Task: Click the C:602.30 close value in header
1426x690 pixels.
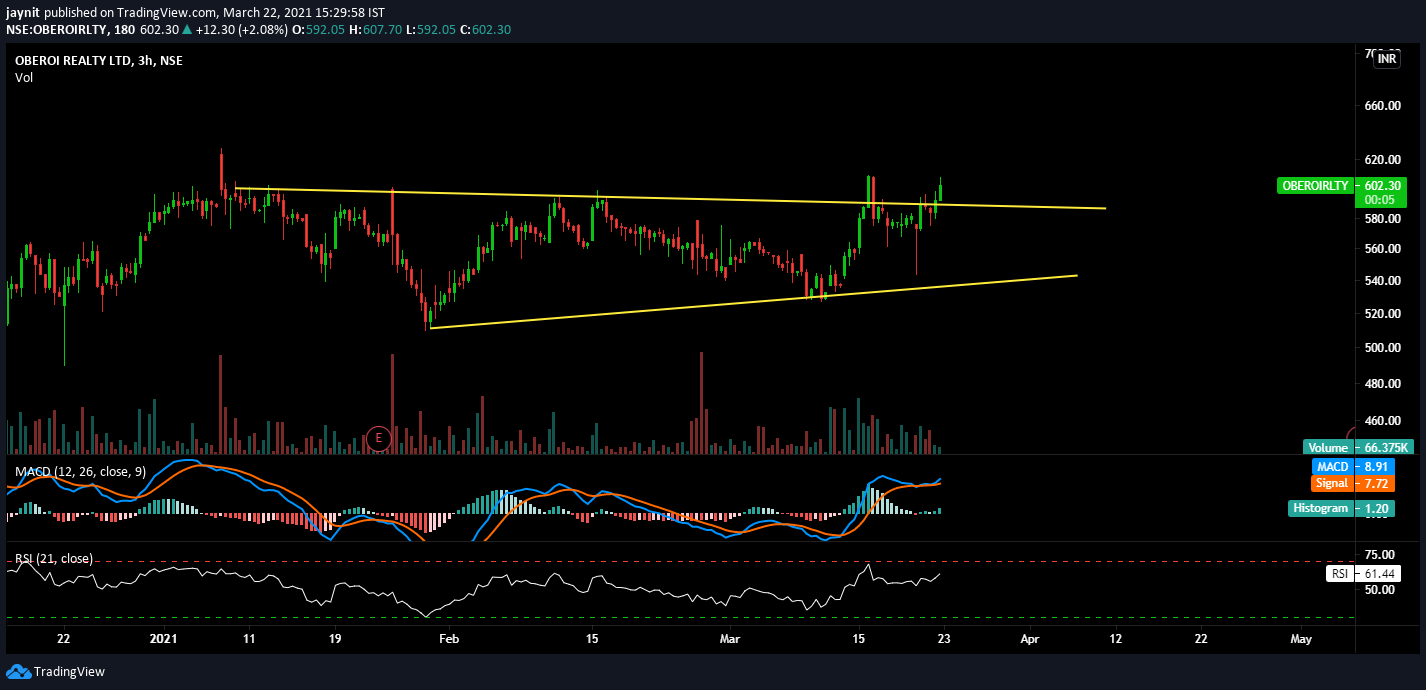Action: click(x=487, y=29)
